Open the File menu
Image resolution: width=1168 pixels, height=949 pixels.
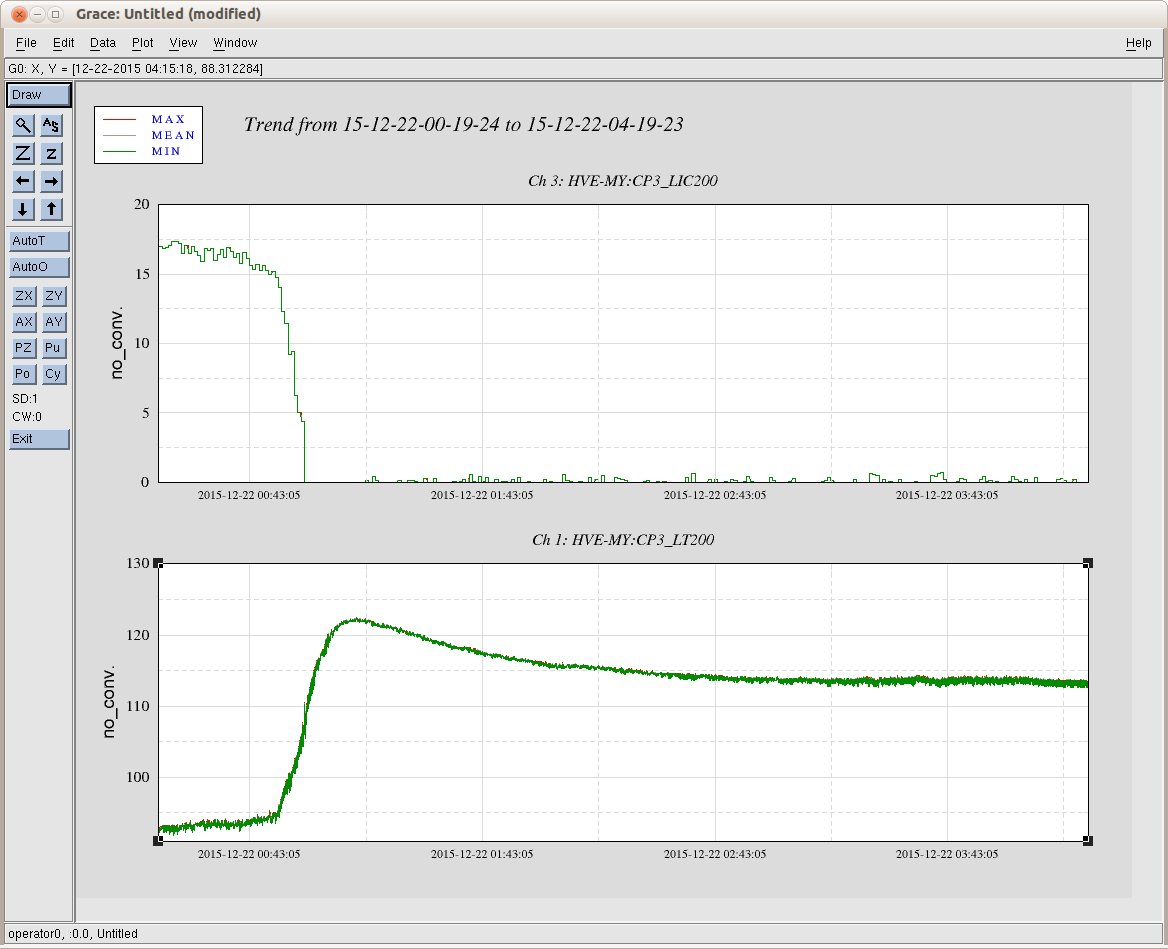click(x=26, y=43)
